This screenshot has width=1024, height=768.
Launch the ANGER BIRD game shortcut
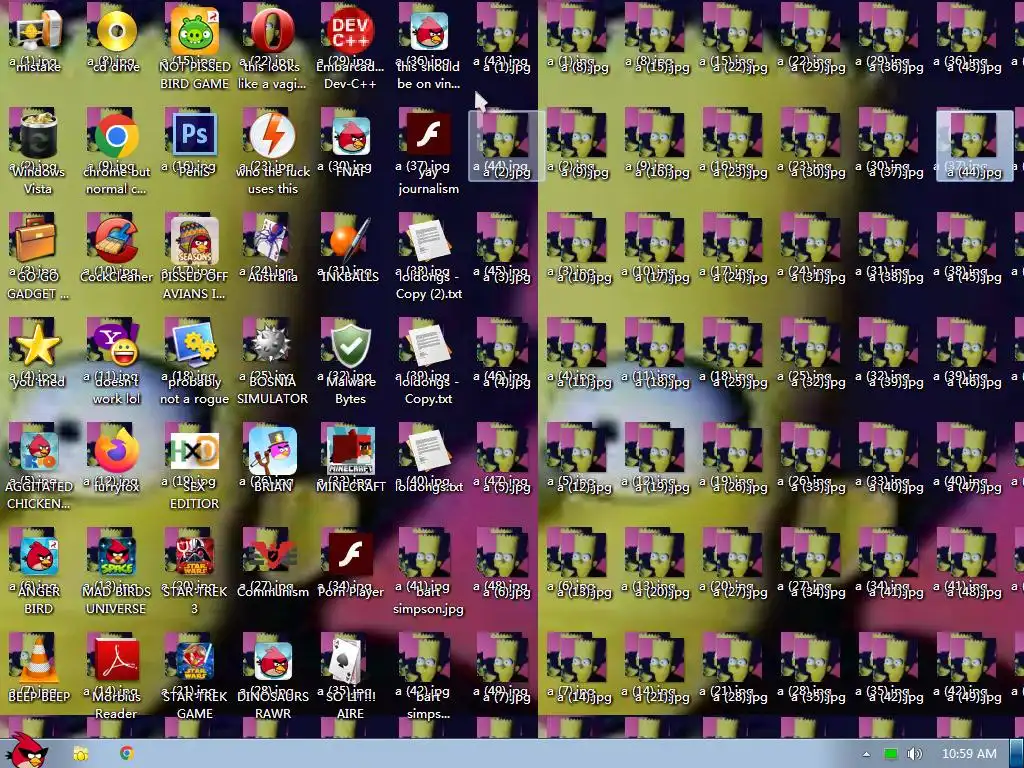(x=38, y=555)
